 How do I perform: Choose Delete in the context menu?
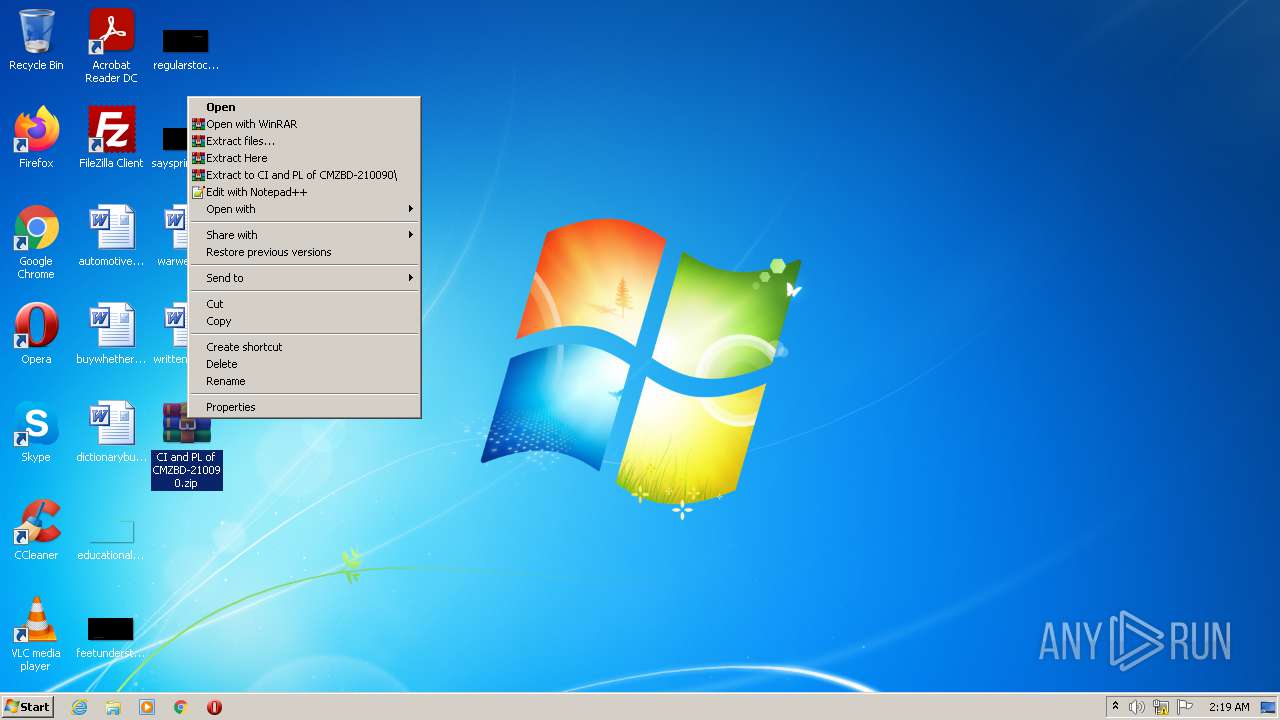[x=305, y=364]
